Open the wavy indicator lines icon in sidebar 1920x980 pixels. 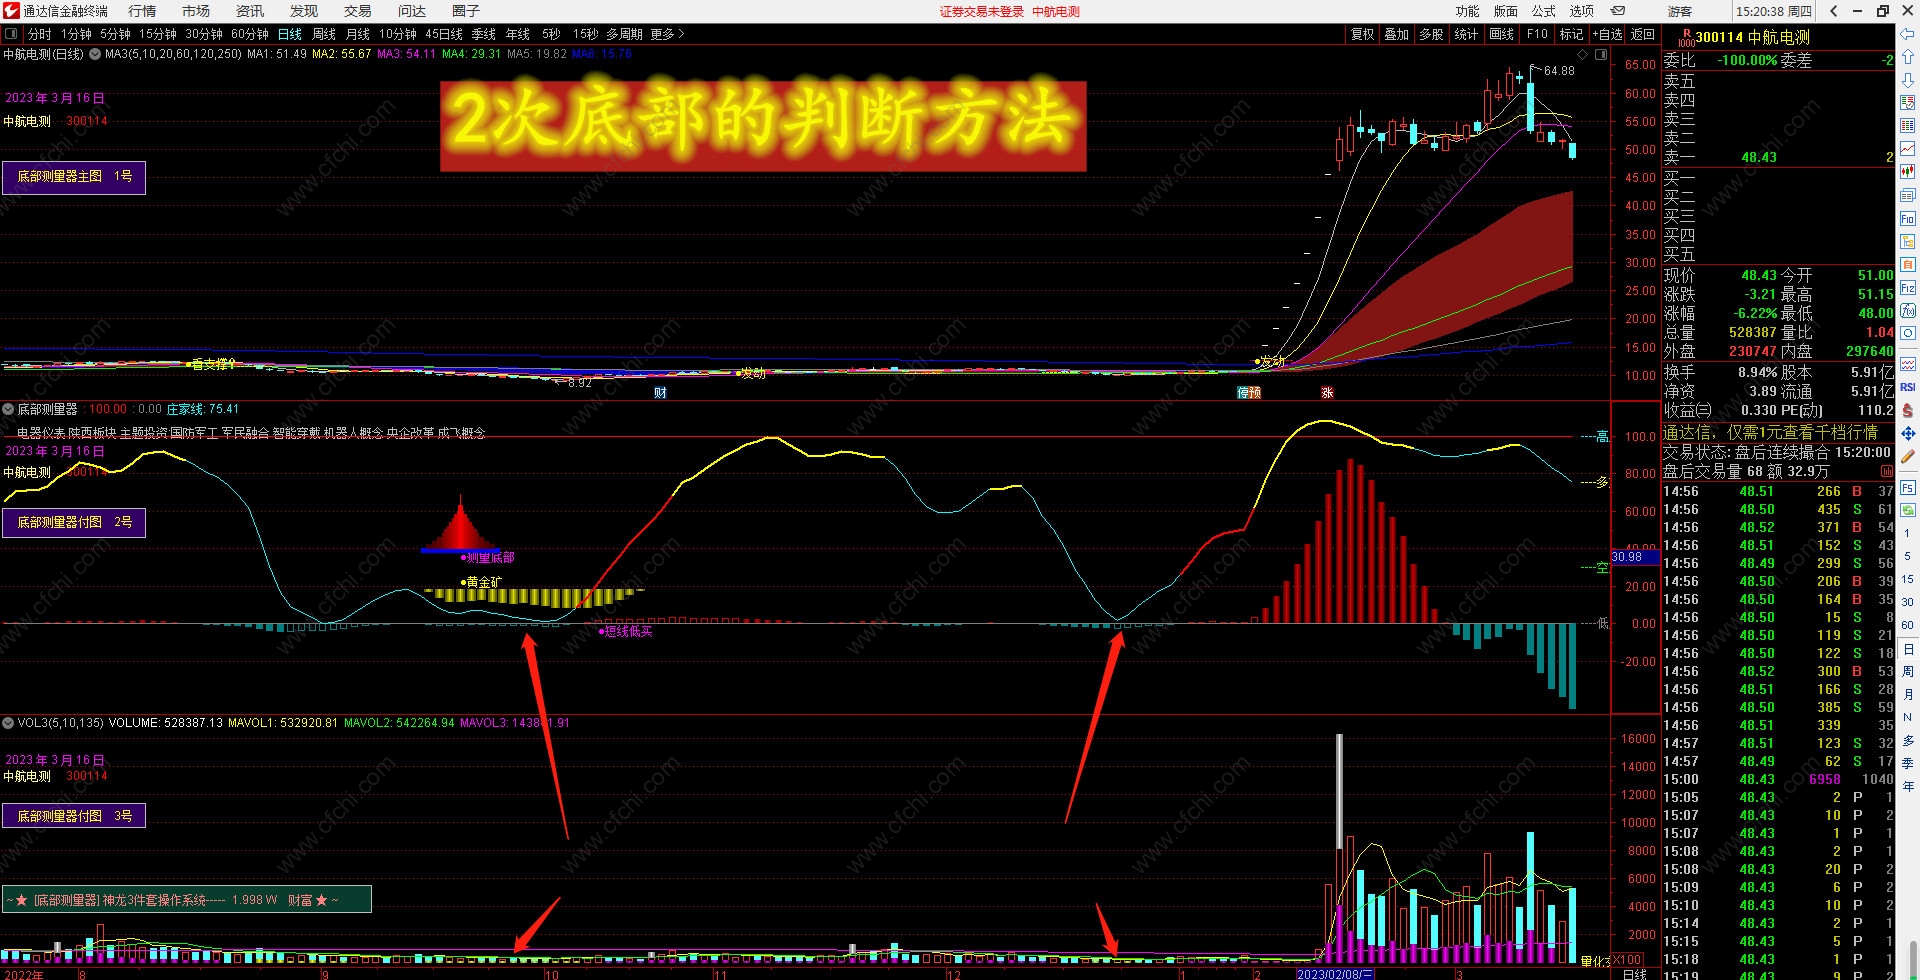pyautogui.click(x=1908, y=364)
